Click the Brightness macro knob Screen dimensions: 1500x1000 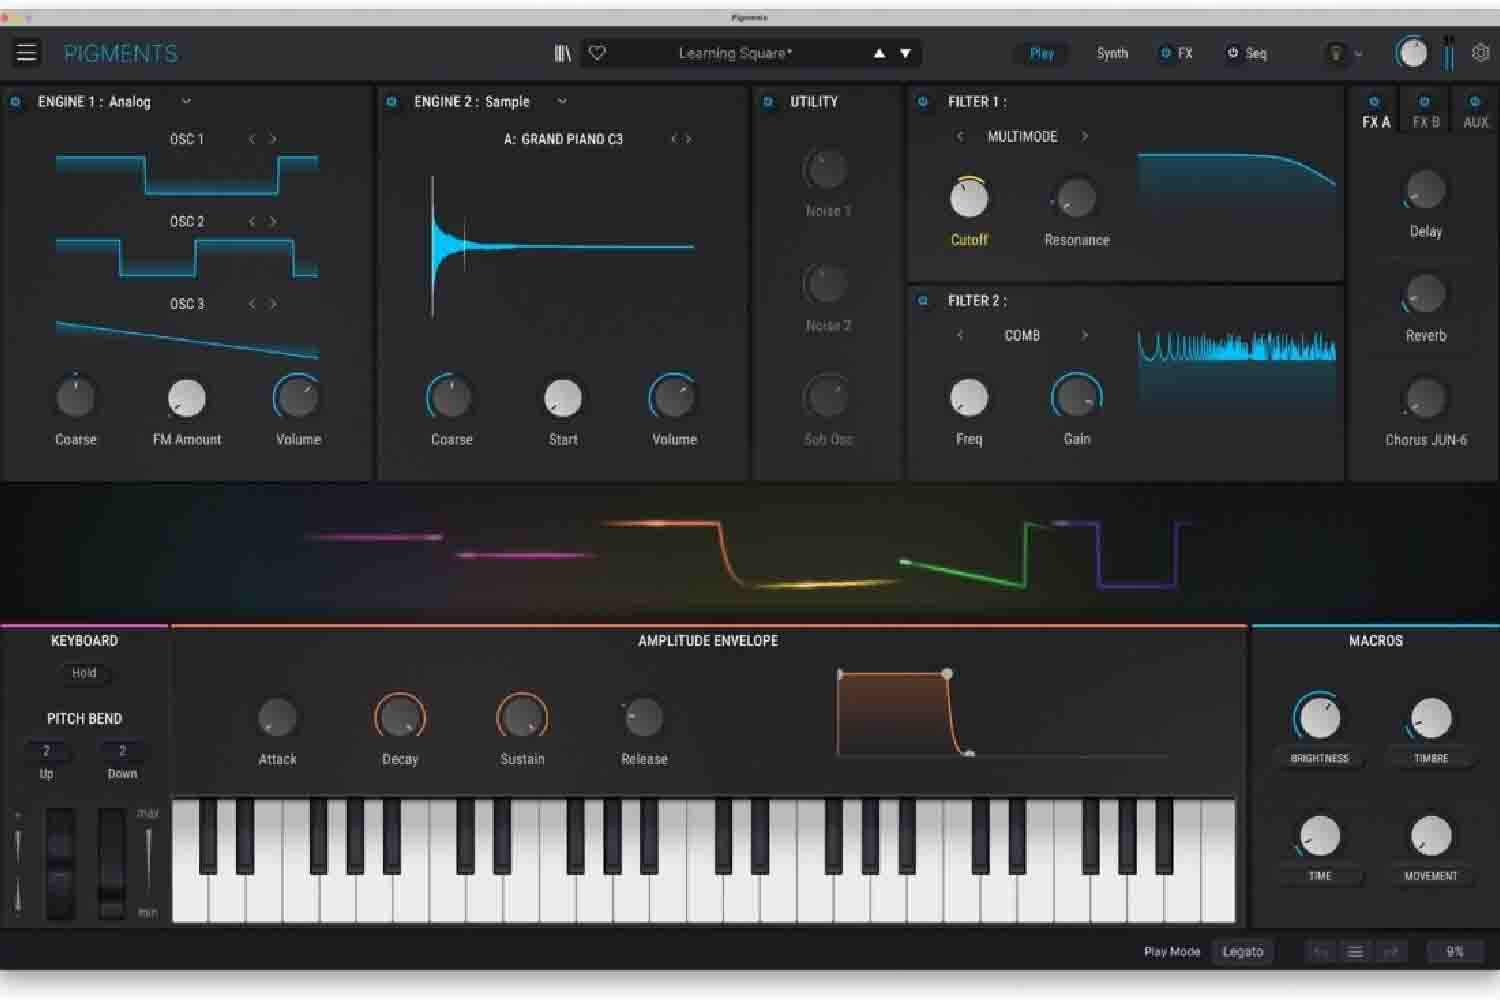pos(1319,717)
